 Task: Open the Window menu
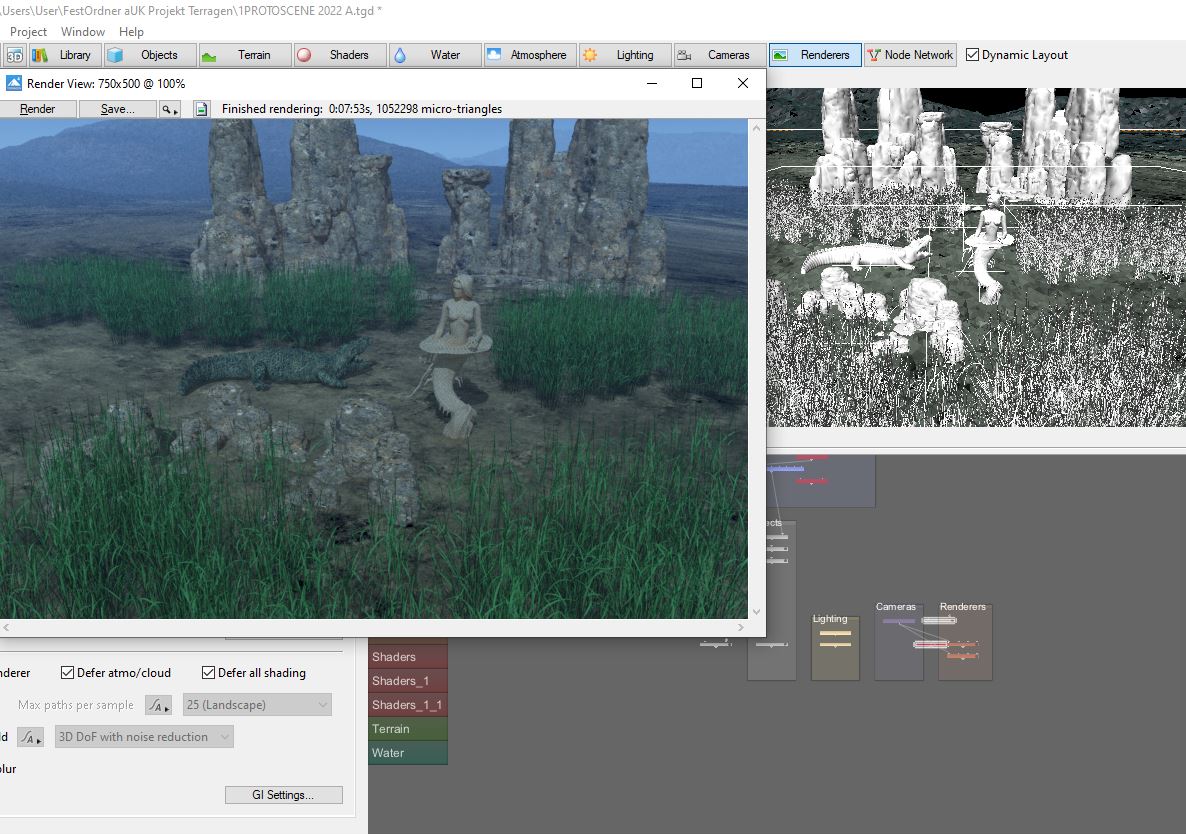[82, 32]
